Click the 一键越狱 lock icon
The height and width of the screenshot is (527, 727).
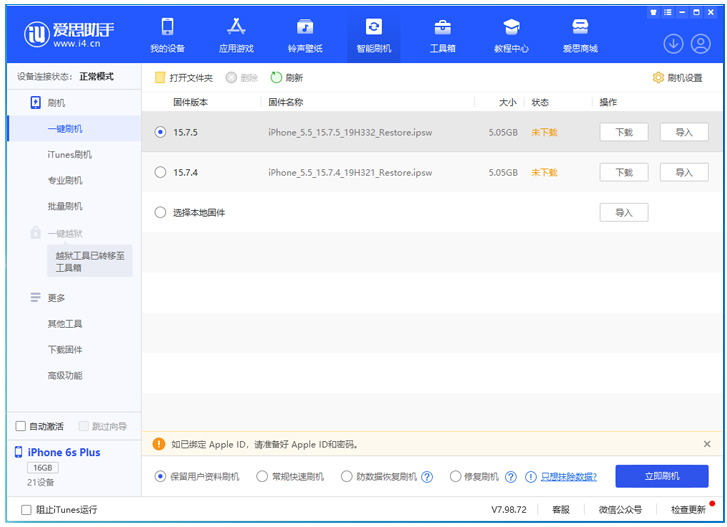pos(35,233)
